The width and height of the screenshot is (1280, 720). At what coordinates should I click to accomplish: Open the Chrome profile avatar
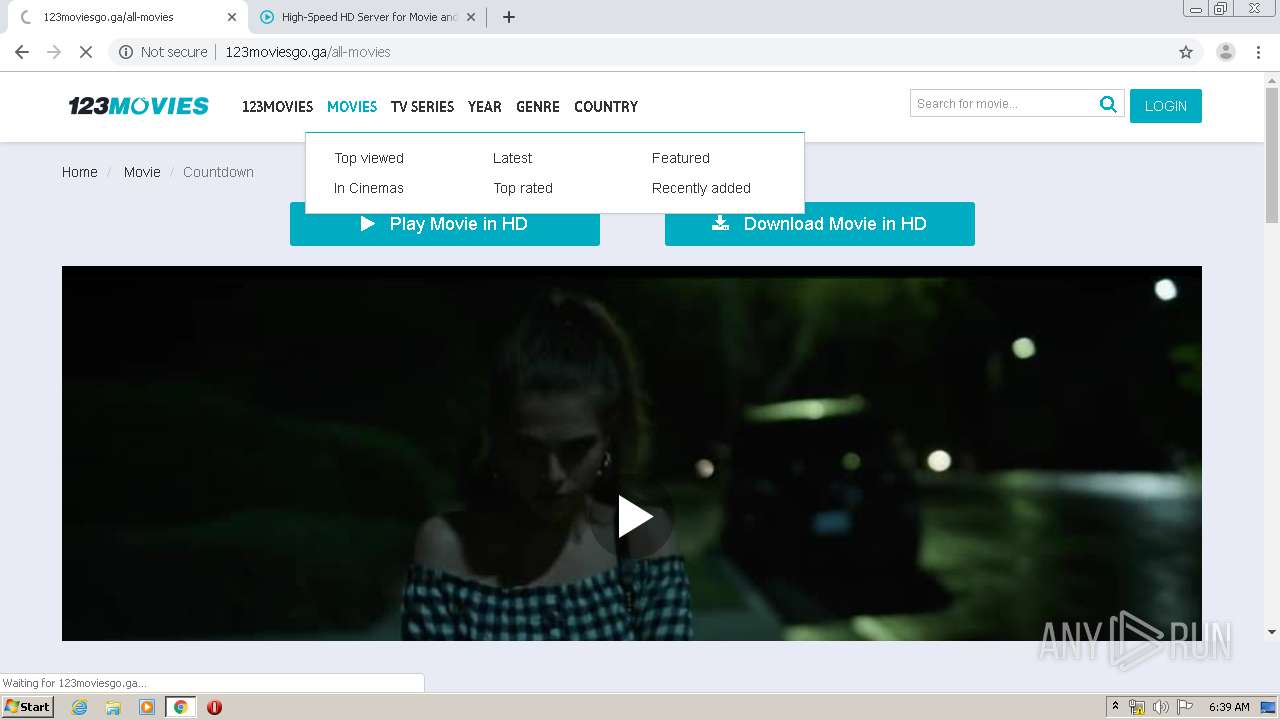point(1226,52)
